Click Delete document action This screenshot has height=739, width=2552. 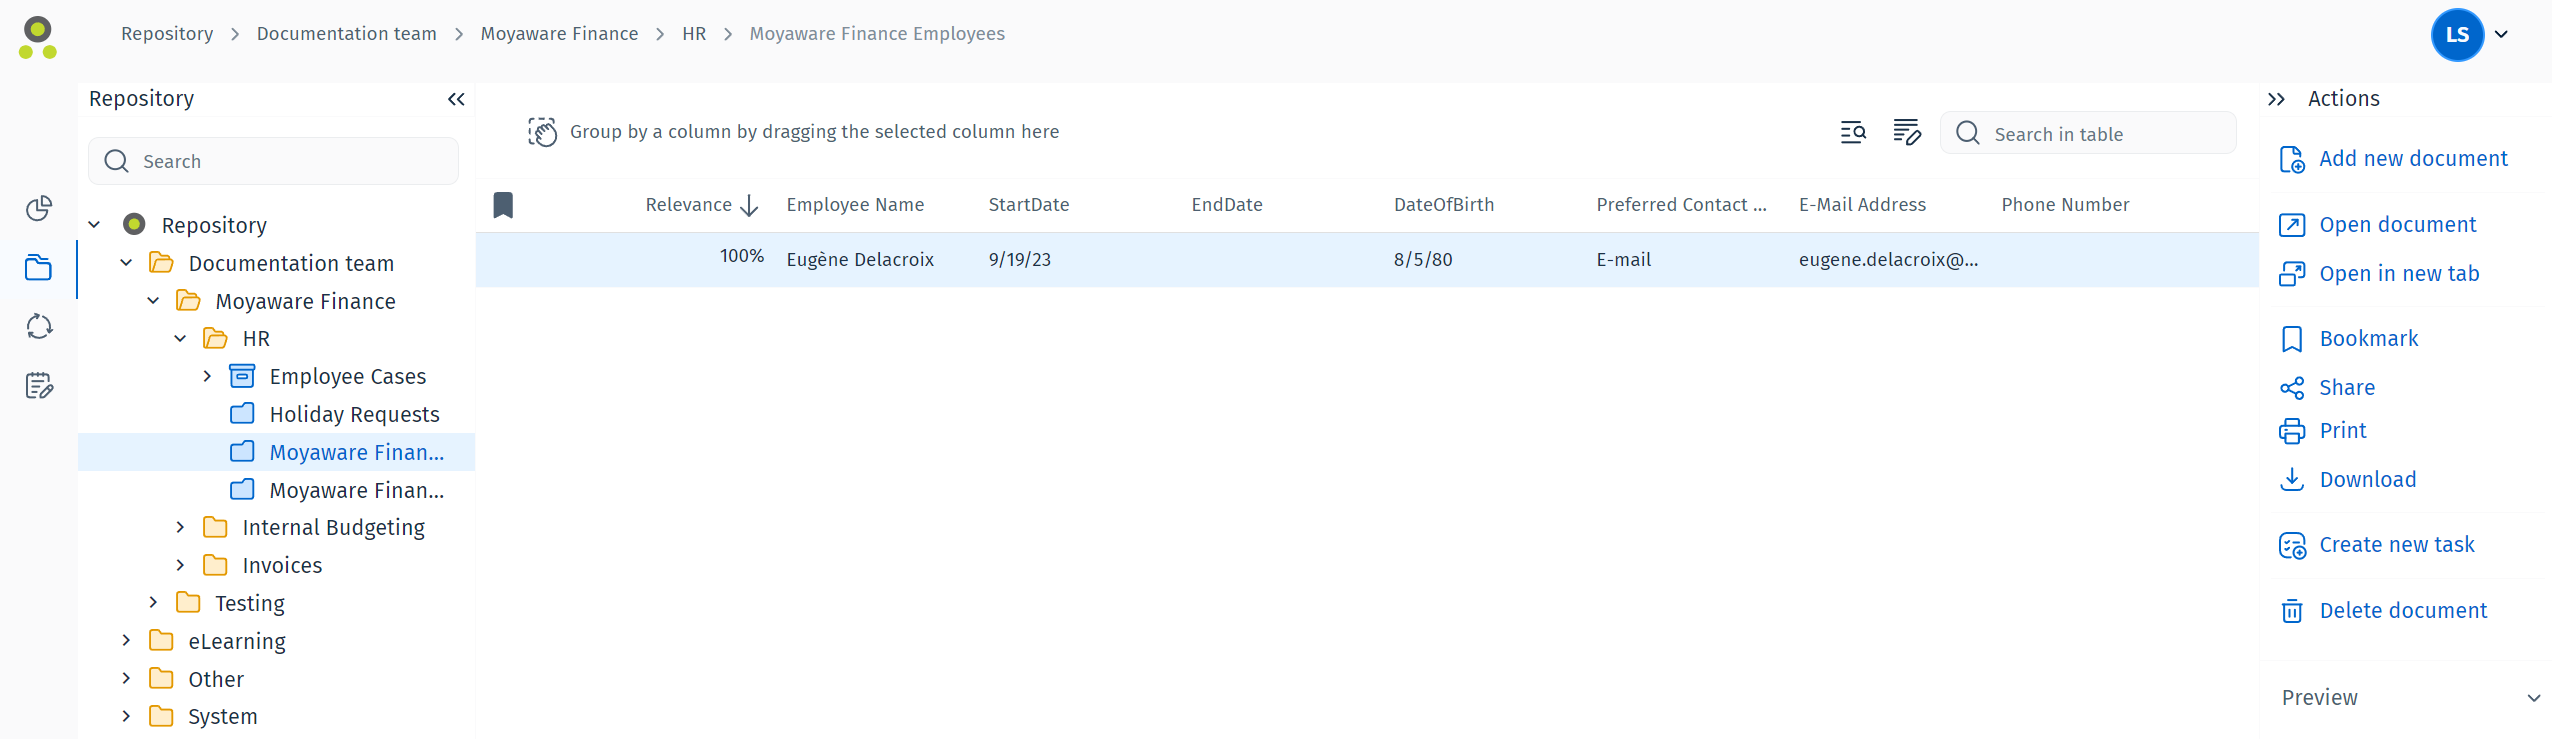2402,611
